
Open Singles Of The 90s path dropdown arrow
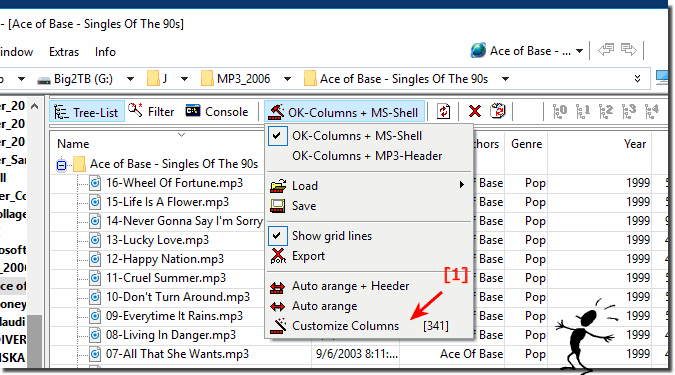tap(505, 79)
